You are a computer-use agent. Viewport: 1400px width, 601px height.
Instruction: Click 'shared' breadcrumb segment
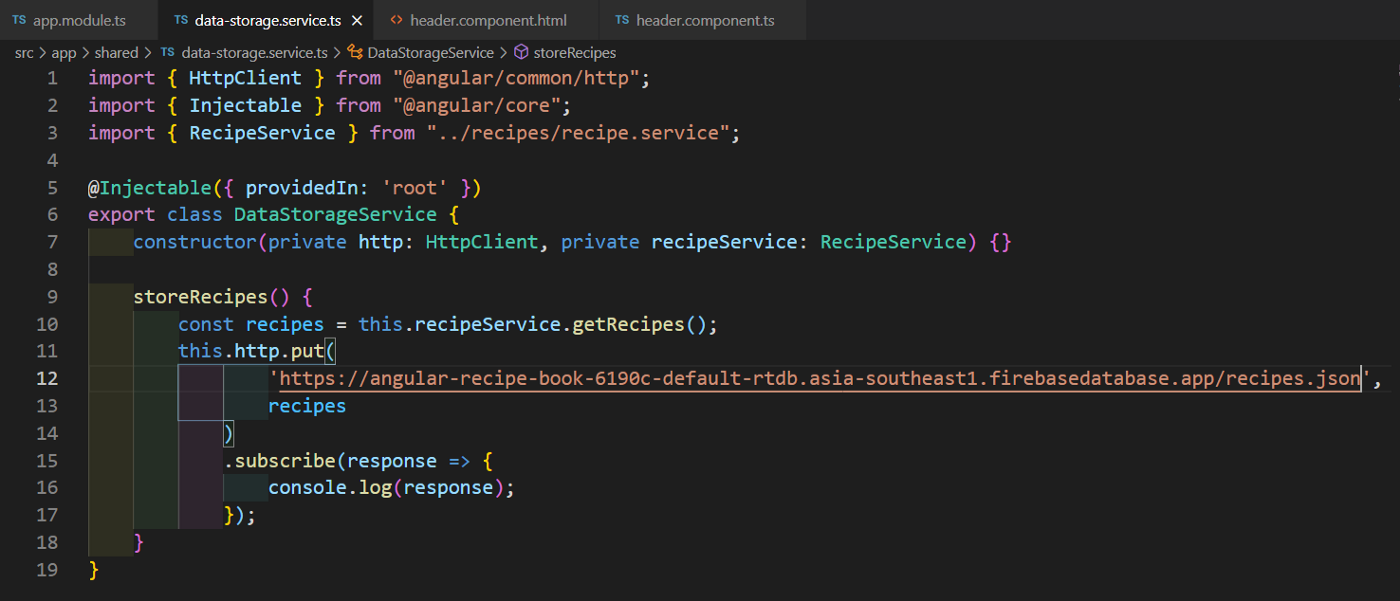coord(117,53)
